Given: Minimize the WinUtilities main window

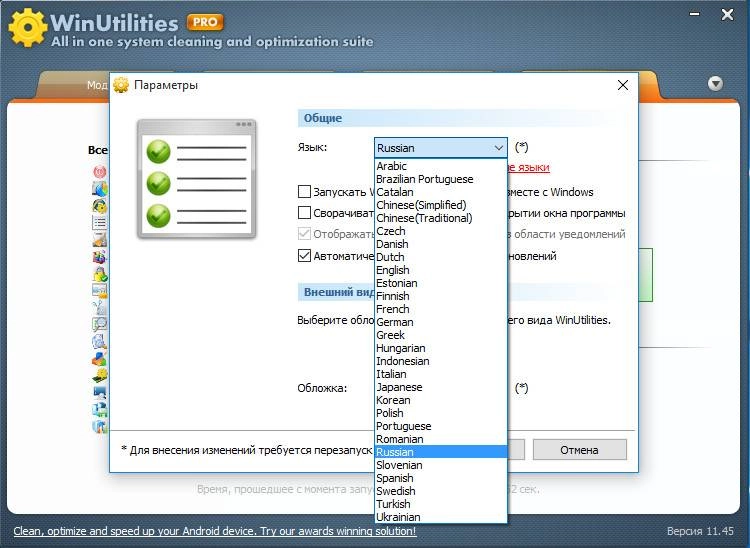Looking at the screenshot, I should point(695,14).
